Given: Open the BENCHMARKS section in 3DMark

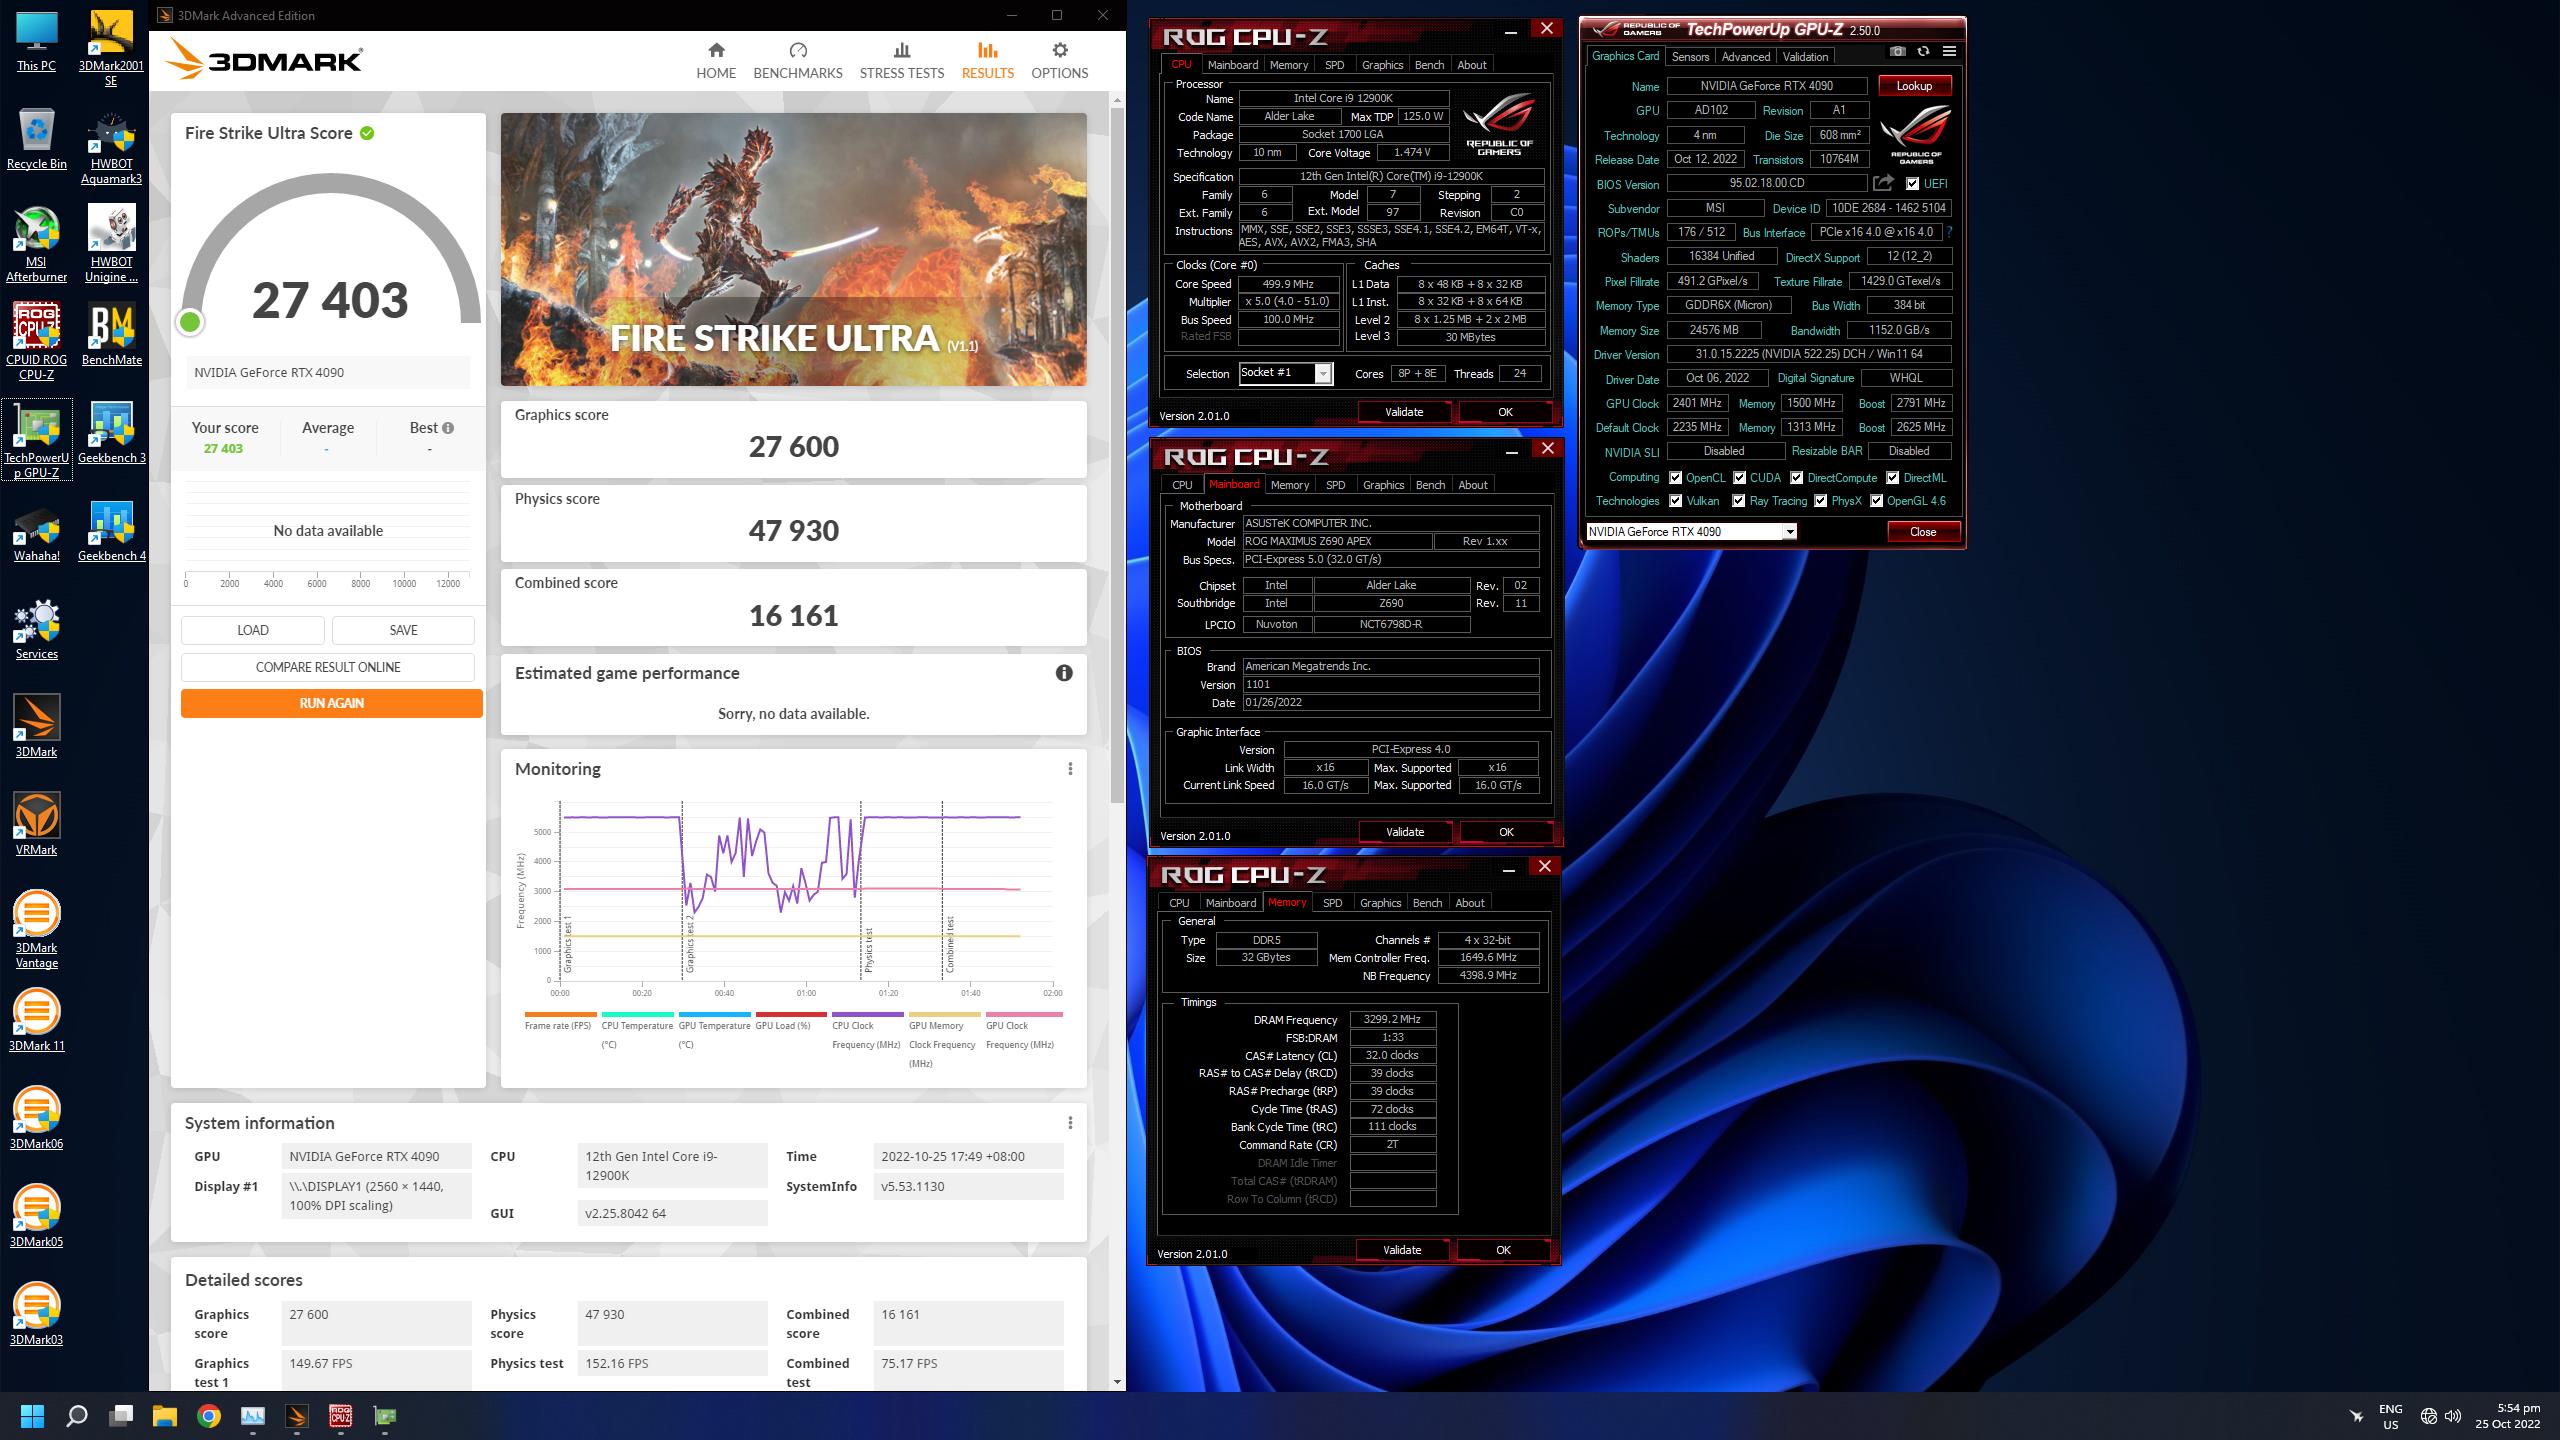Looking at the screenshot, I should [798, 61].
